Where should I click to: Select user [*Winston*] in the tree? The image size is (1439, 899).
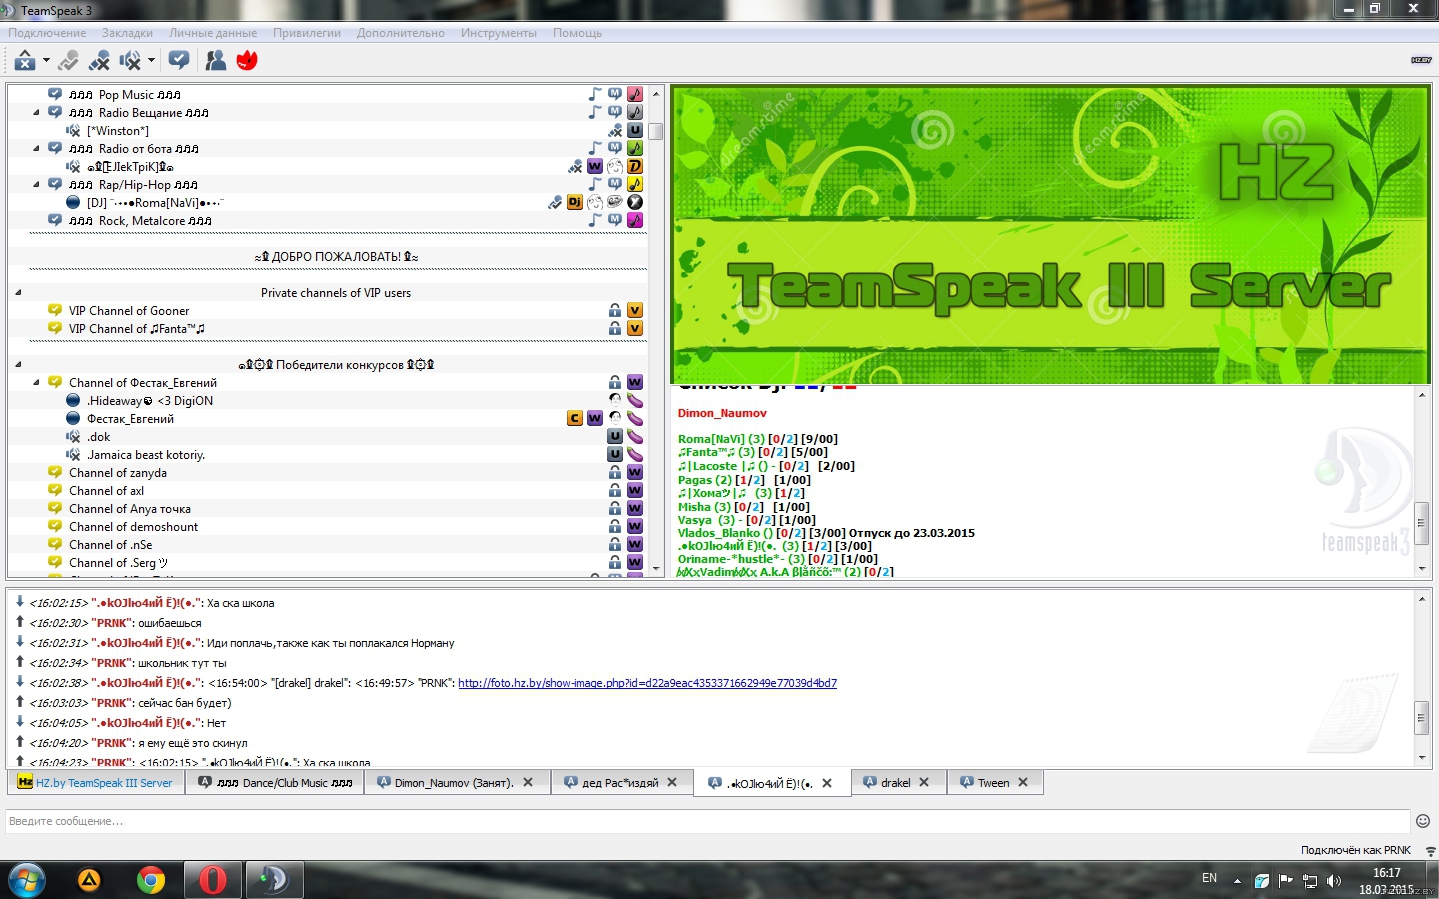coord(118,131)
